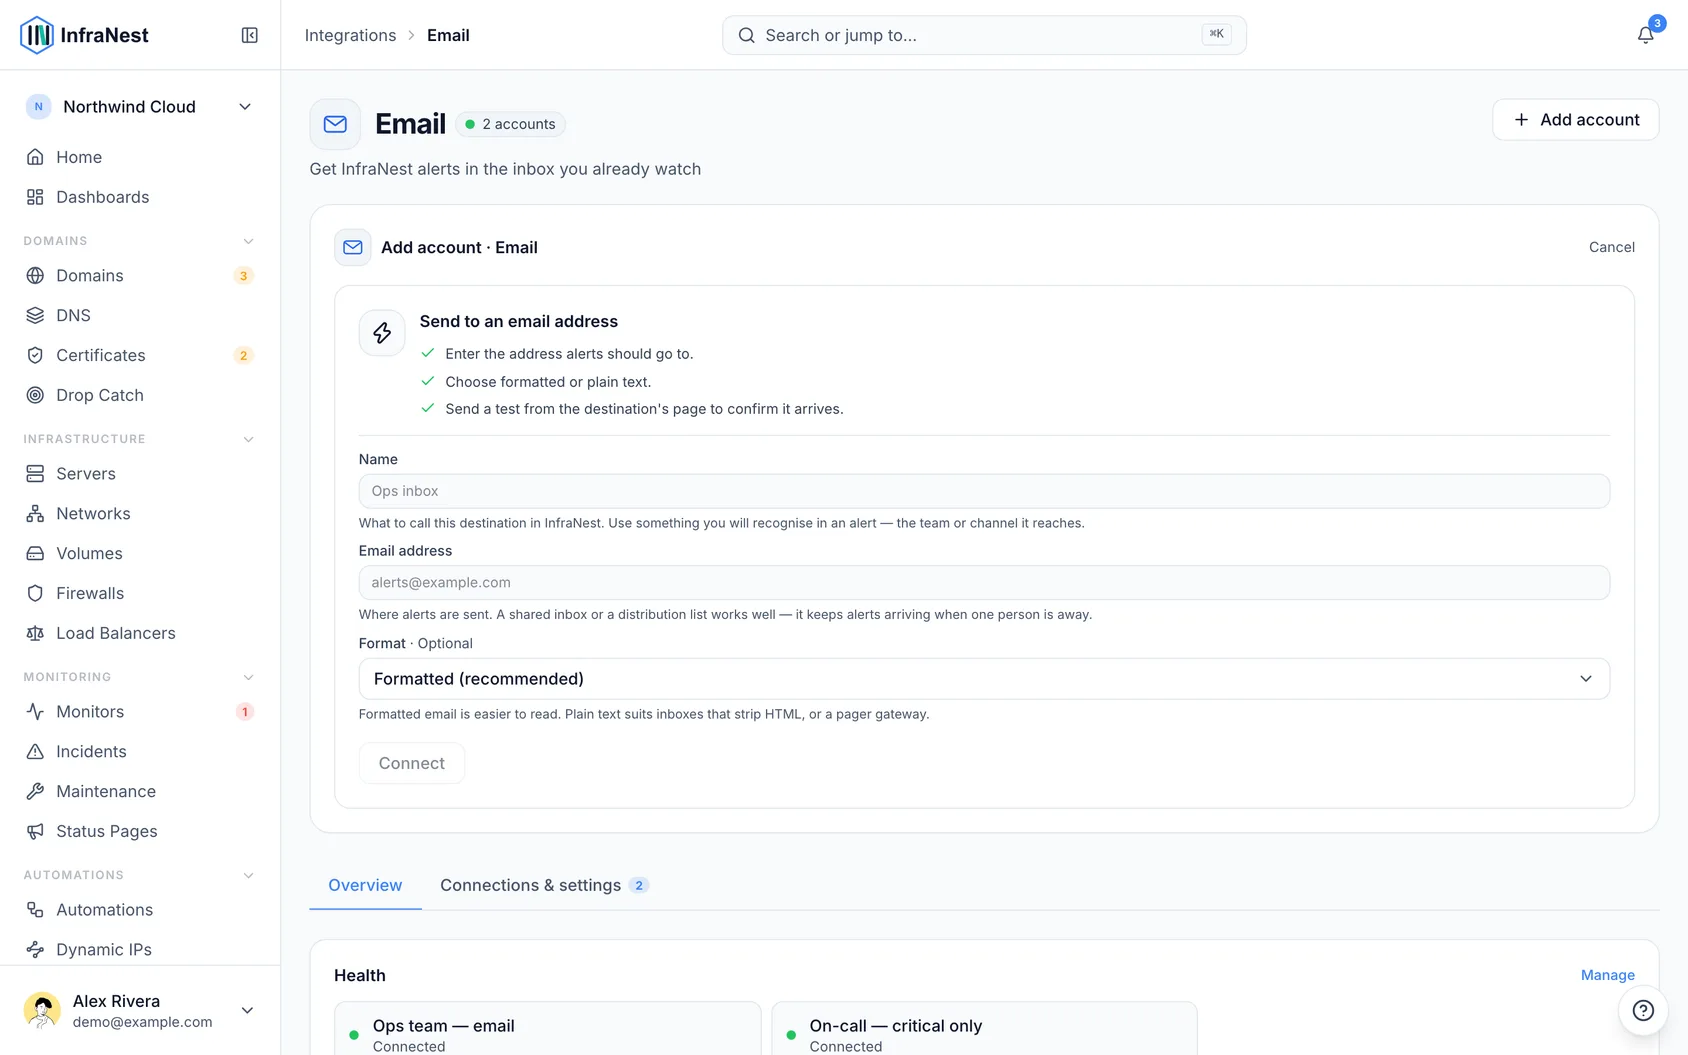The height and width of the screenshot is (1055, 1688).
Task: Collapse the sidebar panel icon
Action: (250, 35)
